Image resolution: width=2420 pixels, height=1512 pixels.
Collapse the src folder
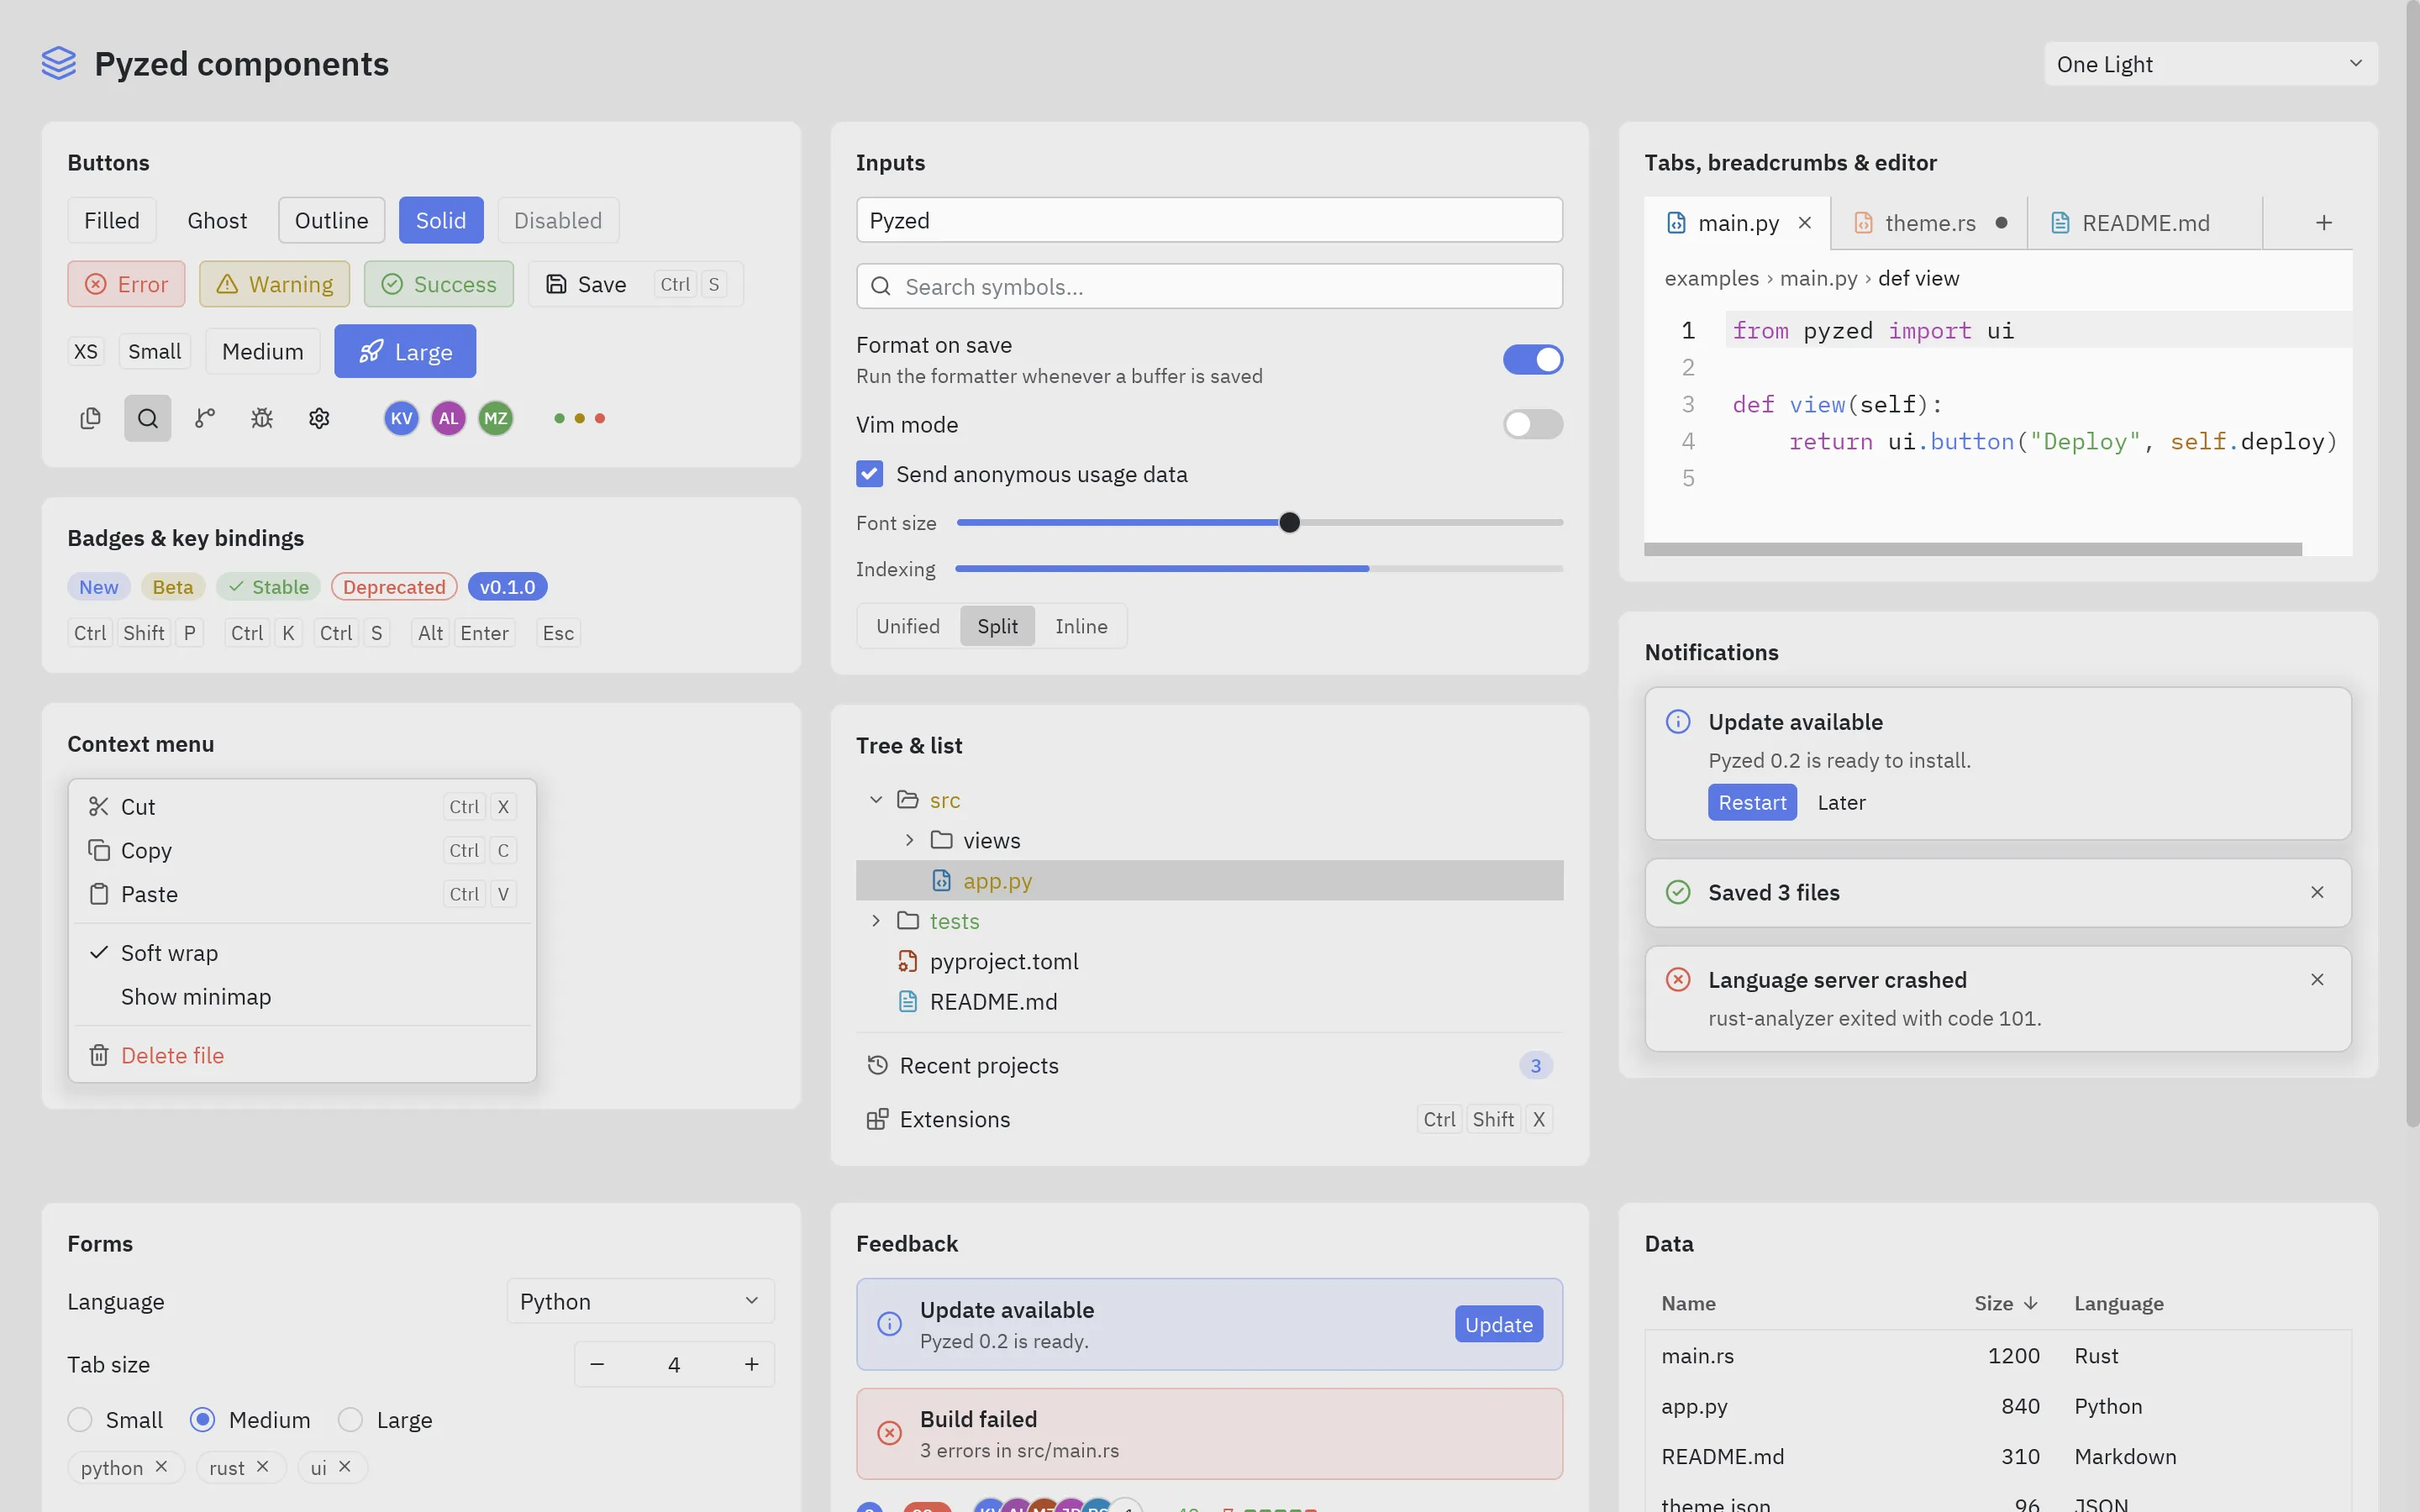876,799
